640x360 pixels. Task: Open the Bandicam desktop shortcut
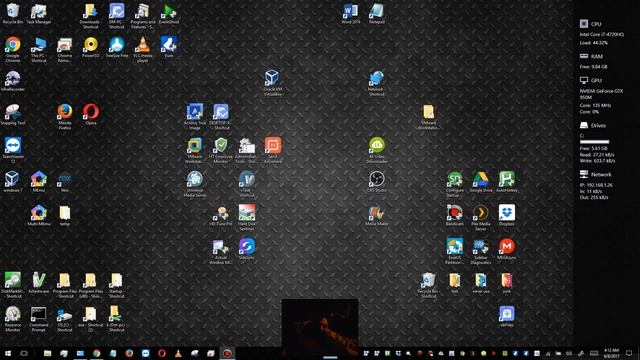[454, 216]
